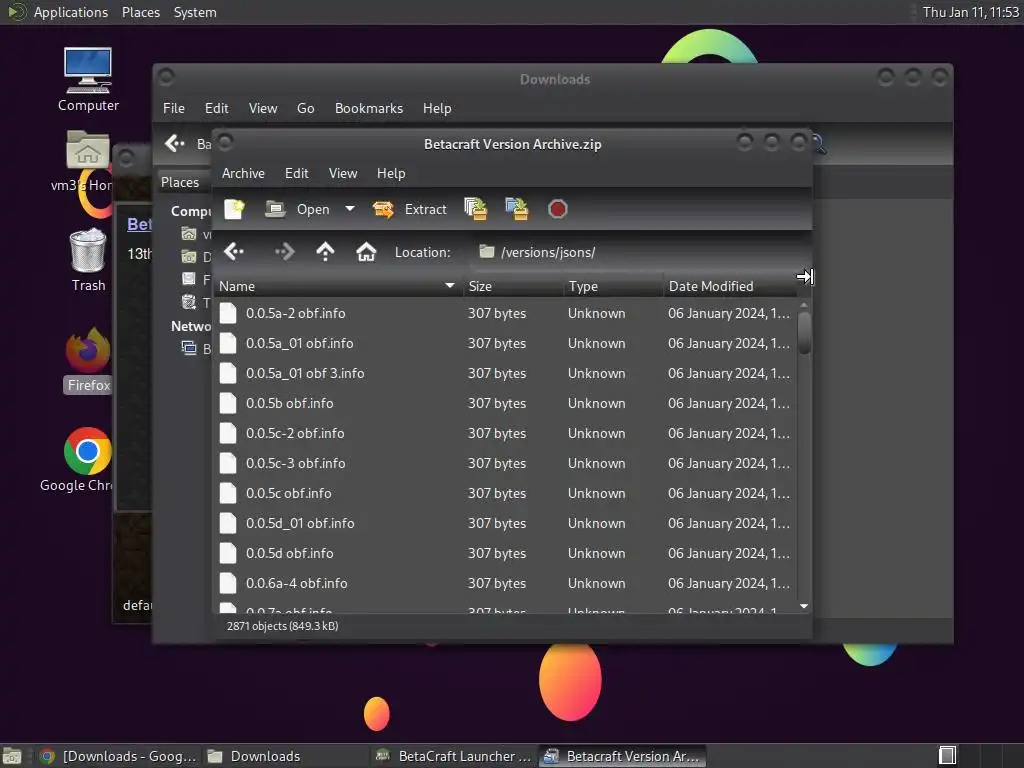1024x768 pixels.
Task: Sort by Name column header
Action: point(338,286)
